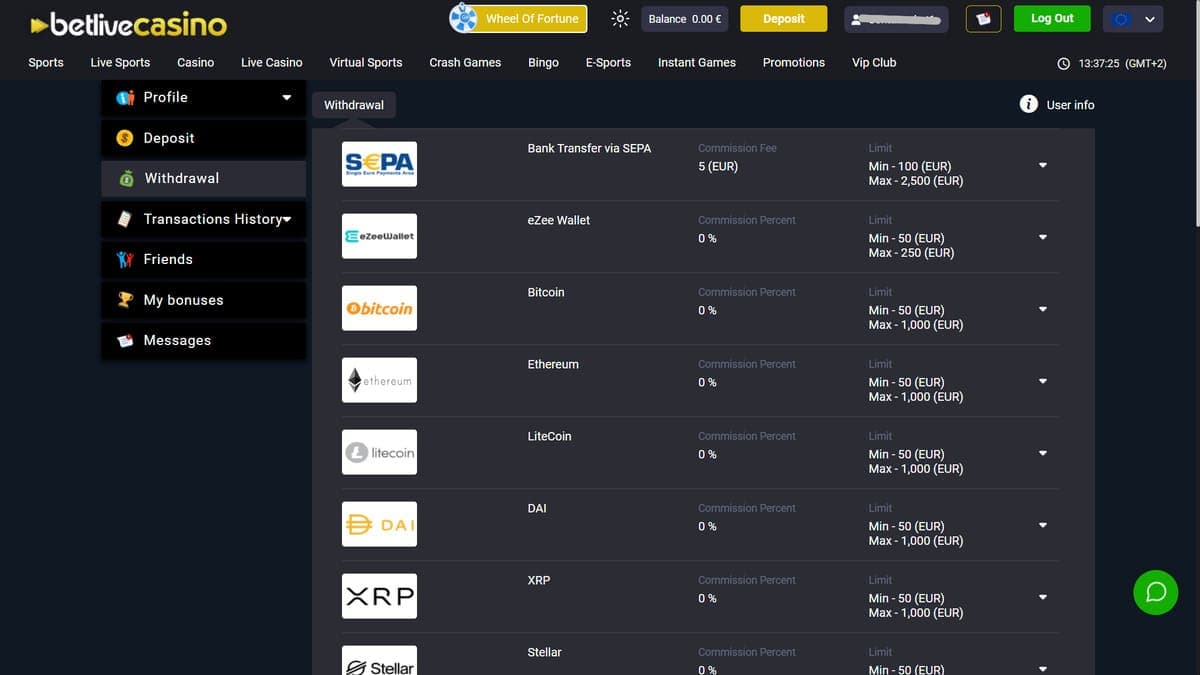
Task: Open the Live Casino menu item
Action: click(x=272, y=62)
